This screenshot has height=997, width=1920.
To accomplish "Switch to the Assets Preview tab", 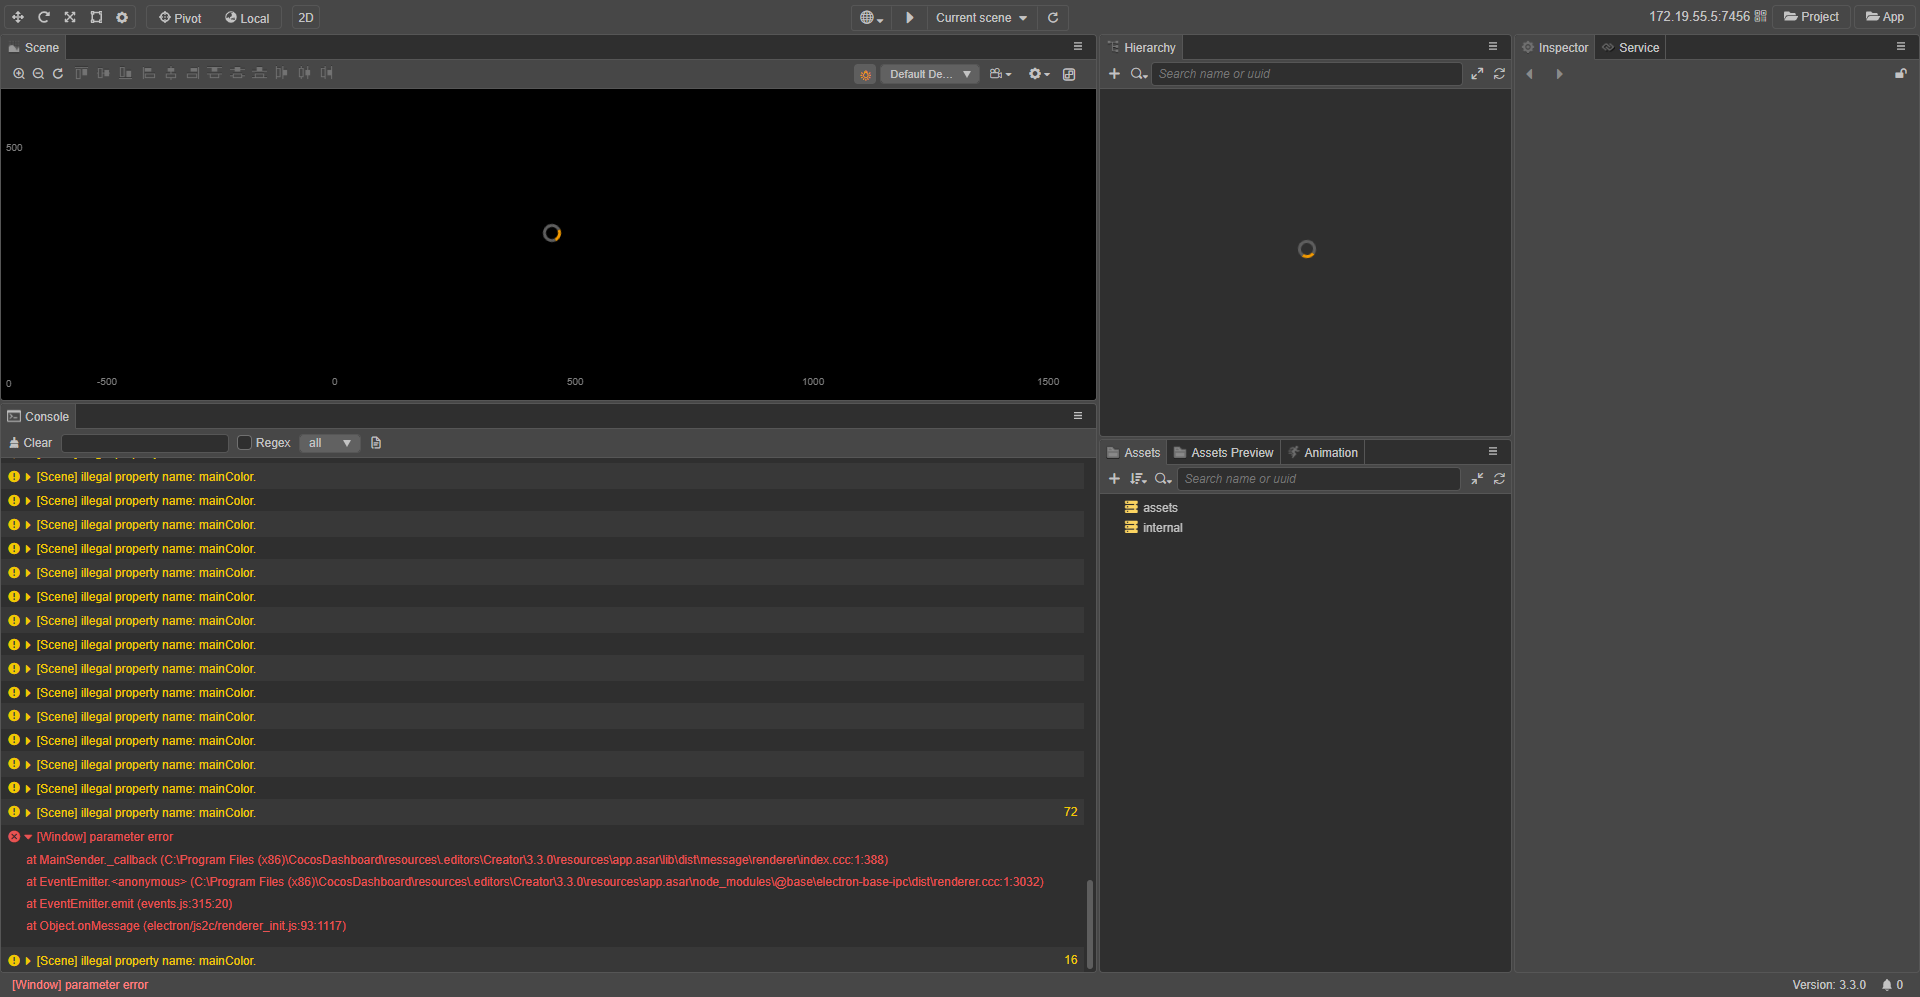I will coord(1224,452).
